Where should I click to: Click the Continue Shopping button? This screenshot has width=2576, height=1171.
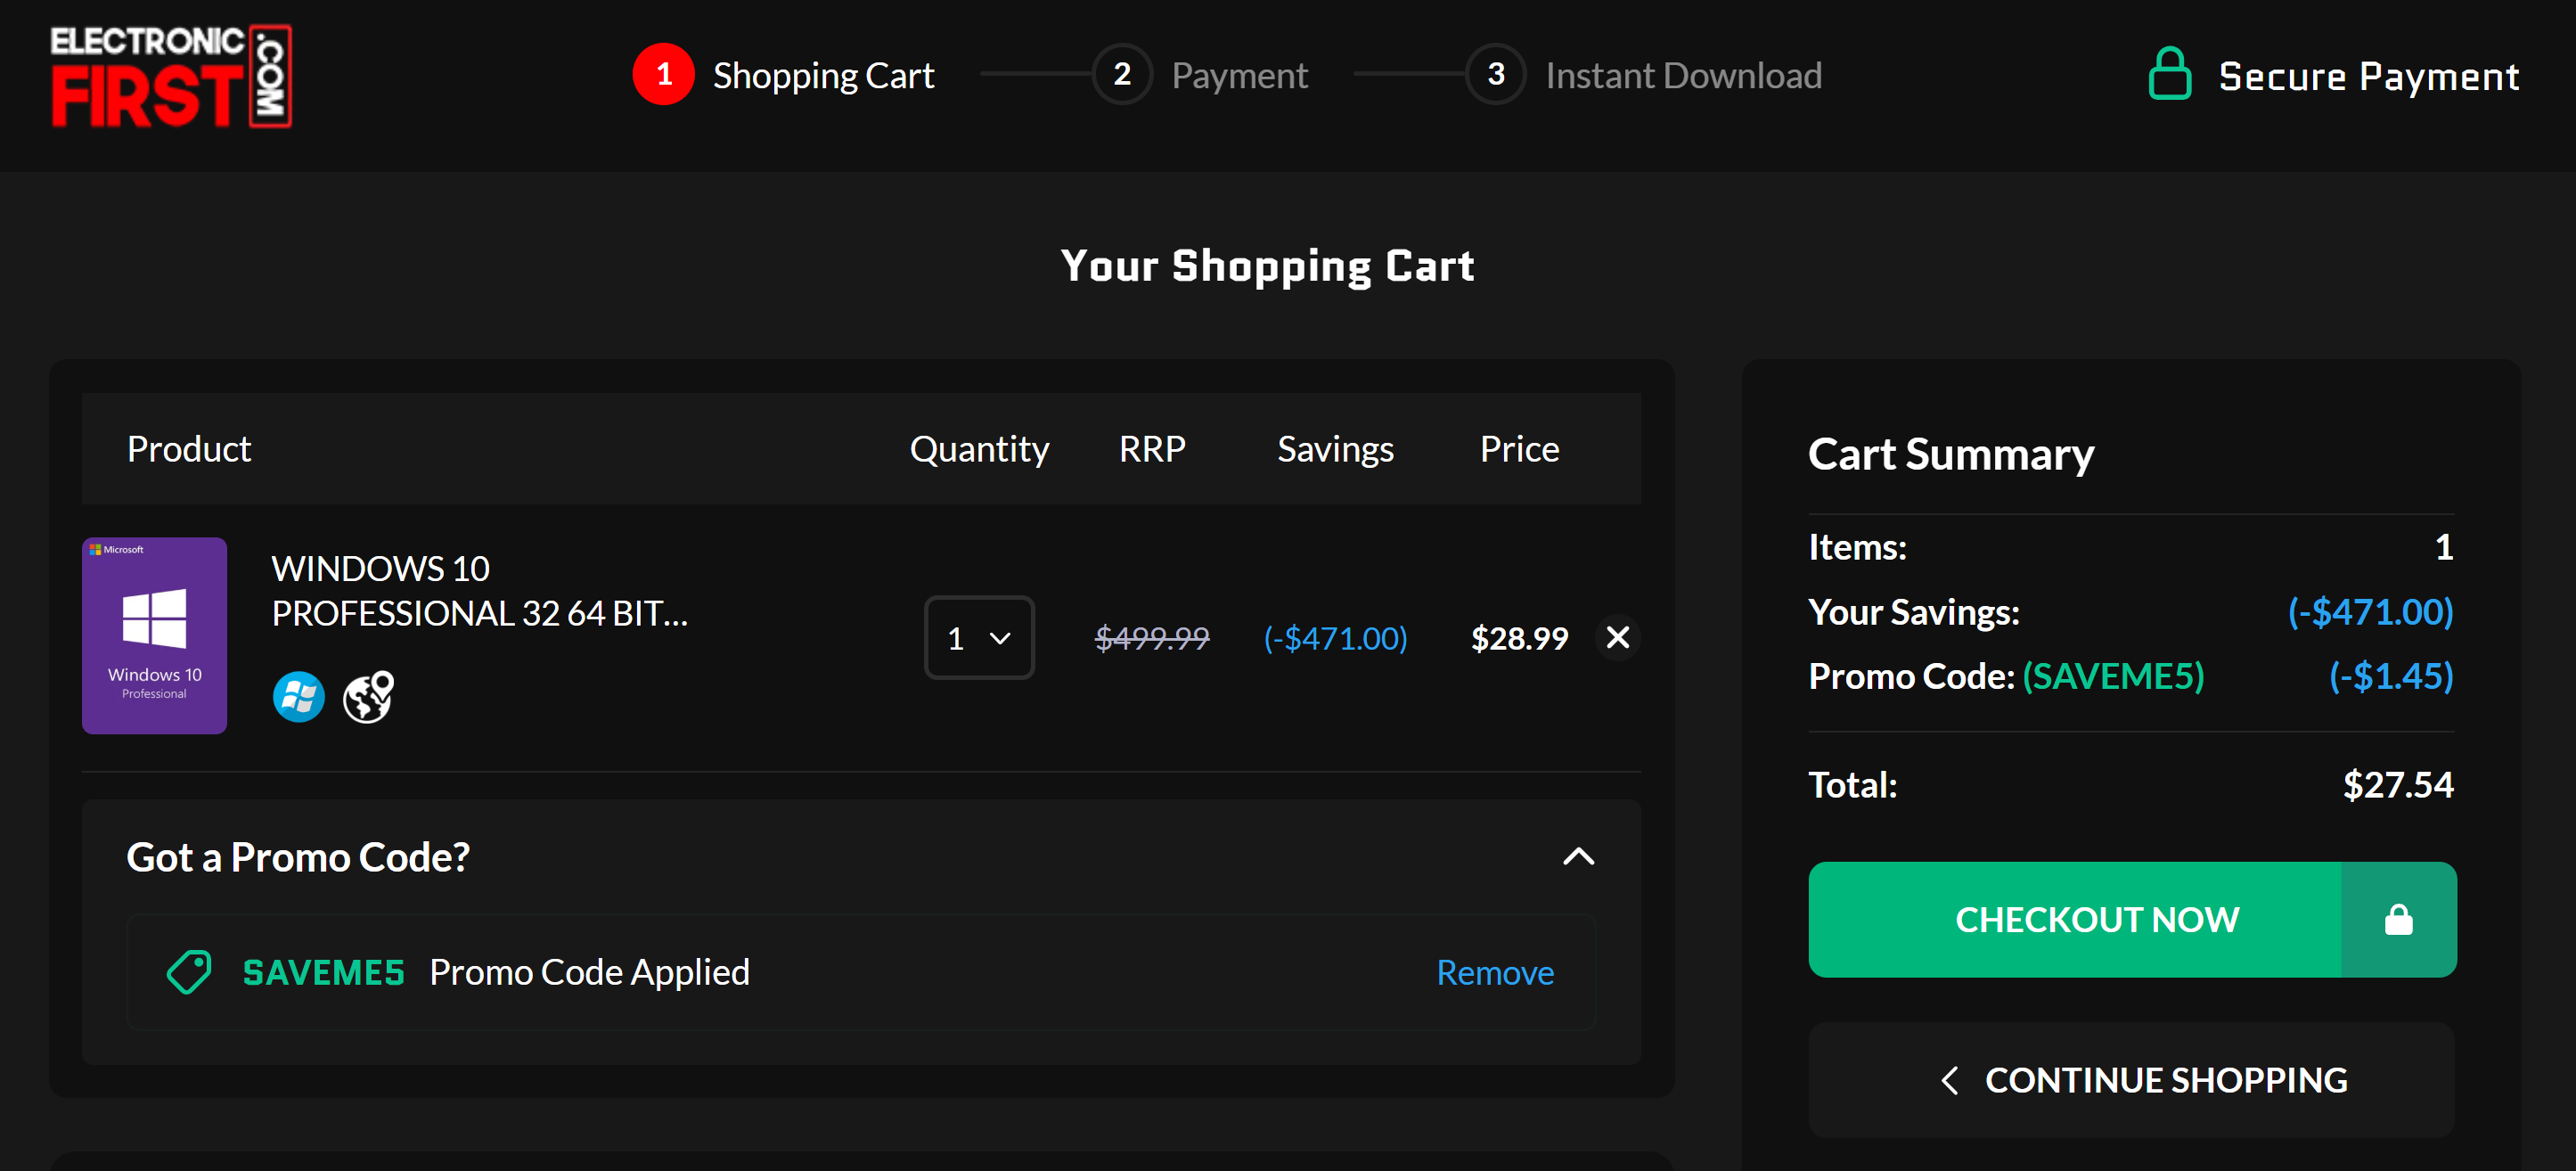coord(2131,1080)
